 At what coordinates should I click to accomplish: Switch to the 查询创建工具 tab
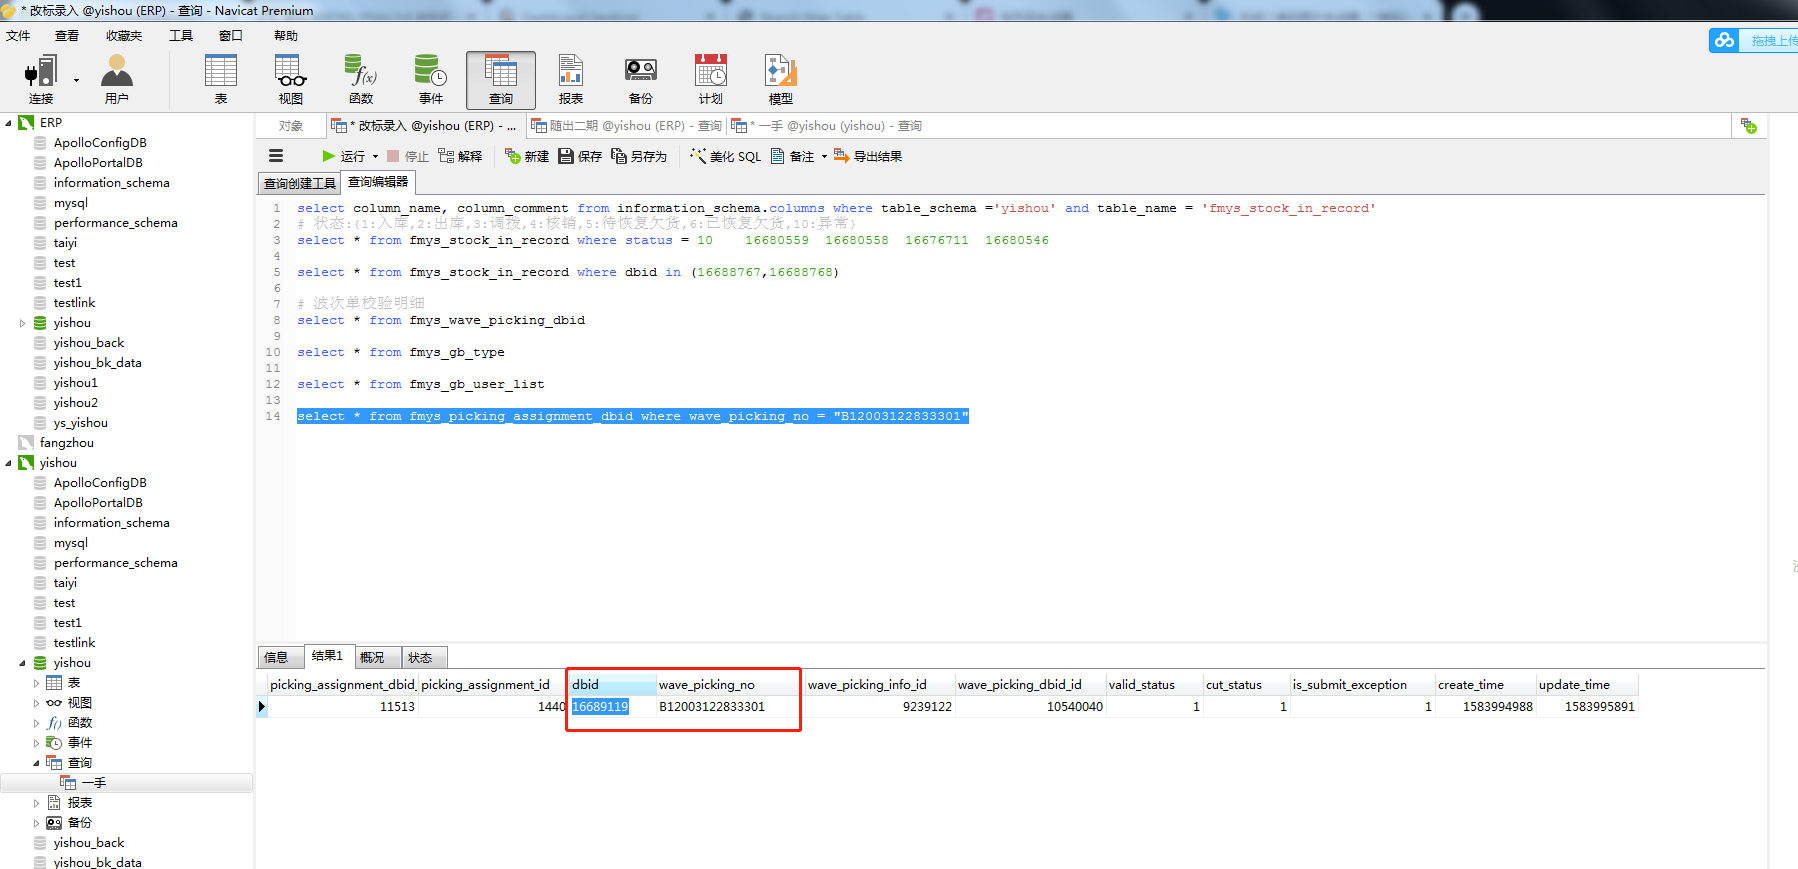[300, 183]
